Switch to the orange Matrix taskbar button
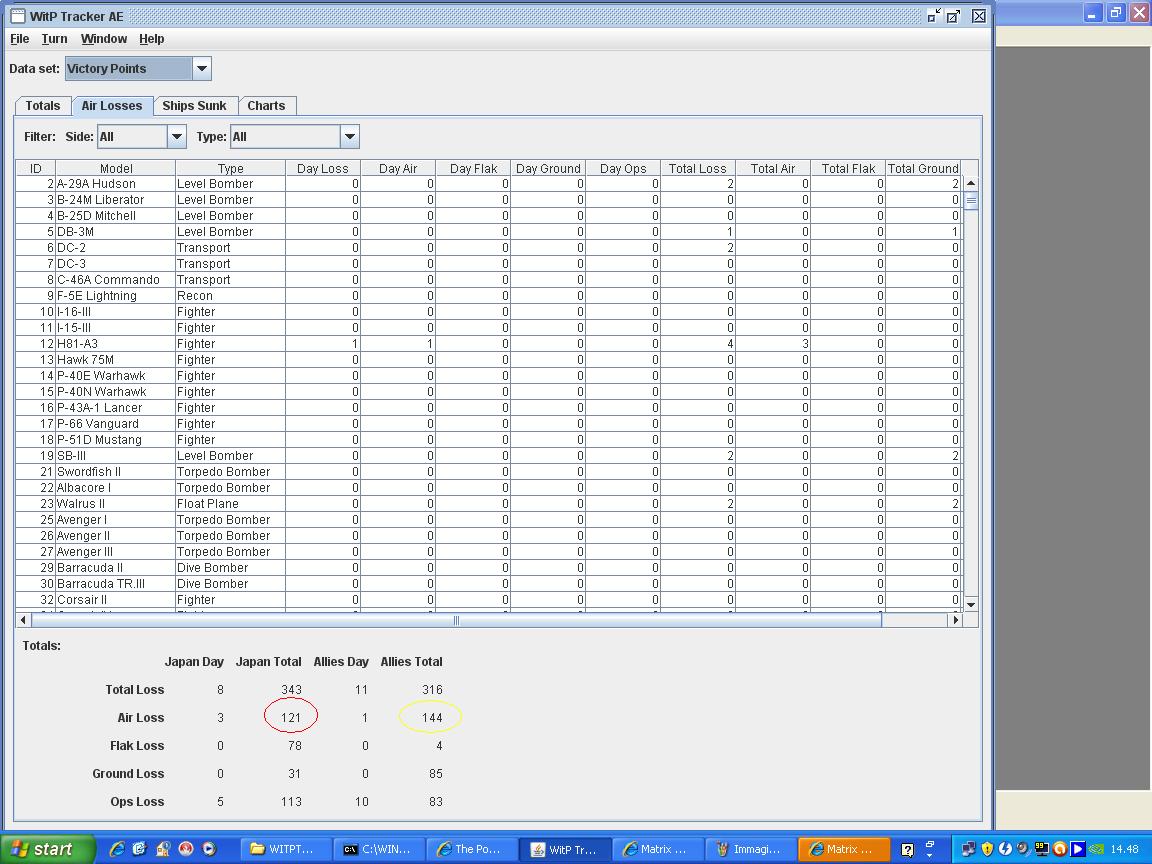The width and height of the screenshot is (1152, 864). (843, 849)
